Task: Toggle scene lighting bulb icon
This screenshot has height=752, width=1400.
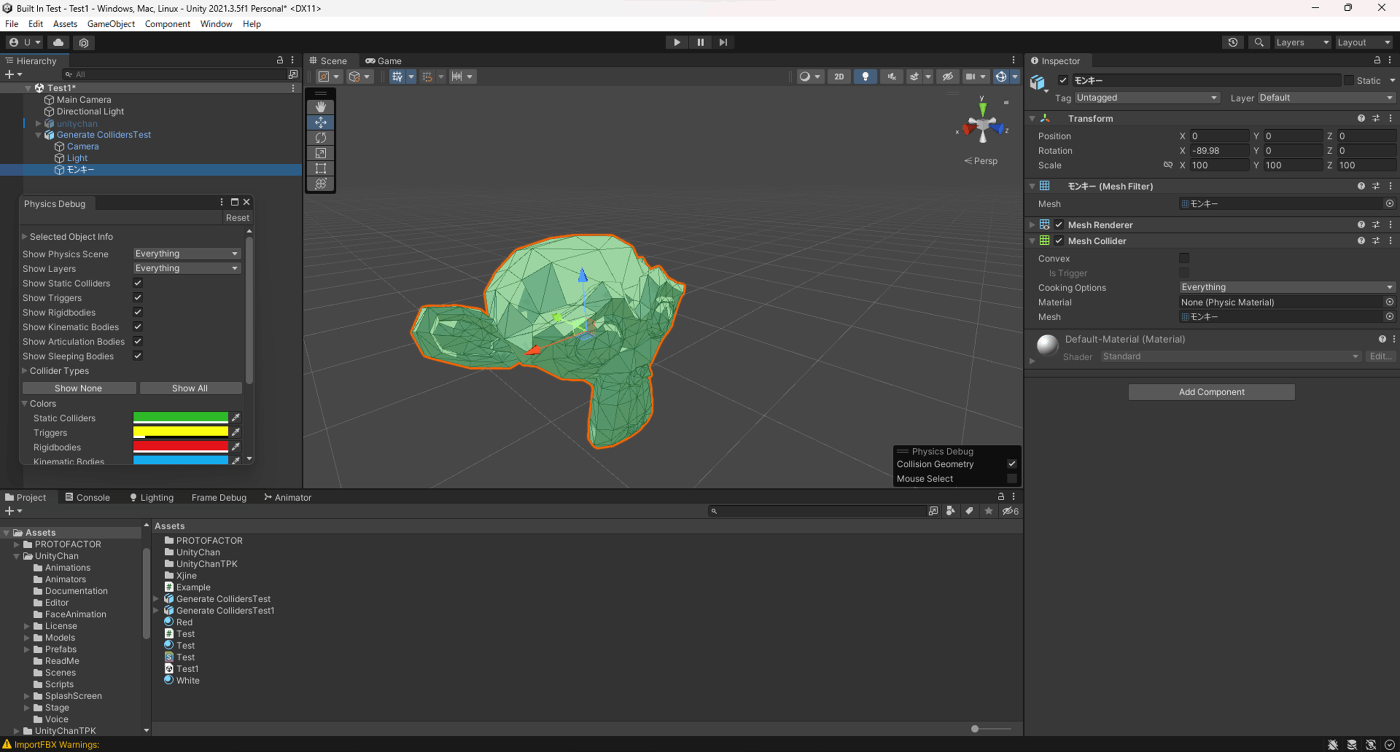Action: coord(865,77)
